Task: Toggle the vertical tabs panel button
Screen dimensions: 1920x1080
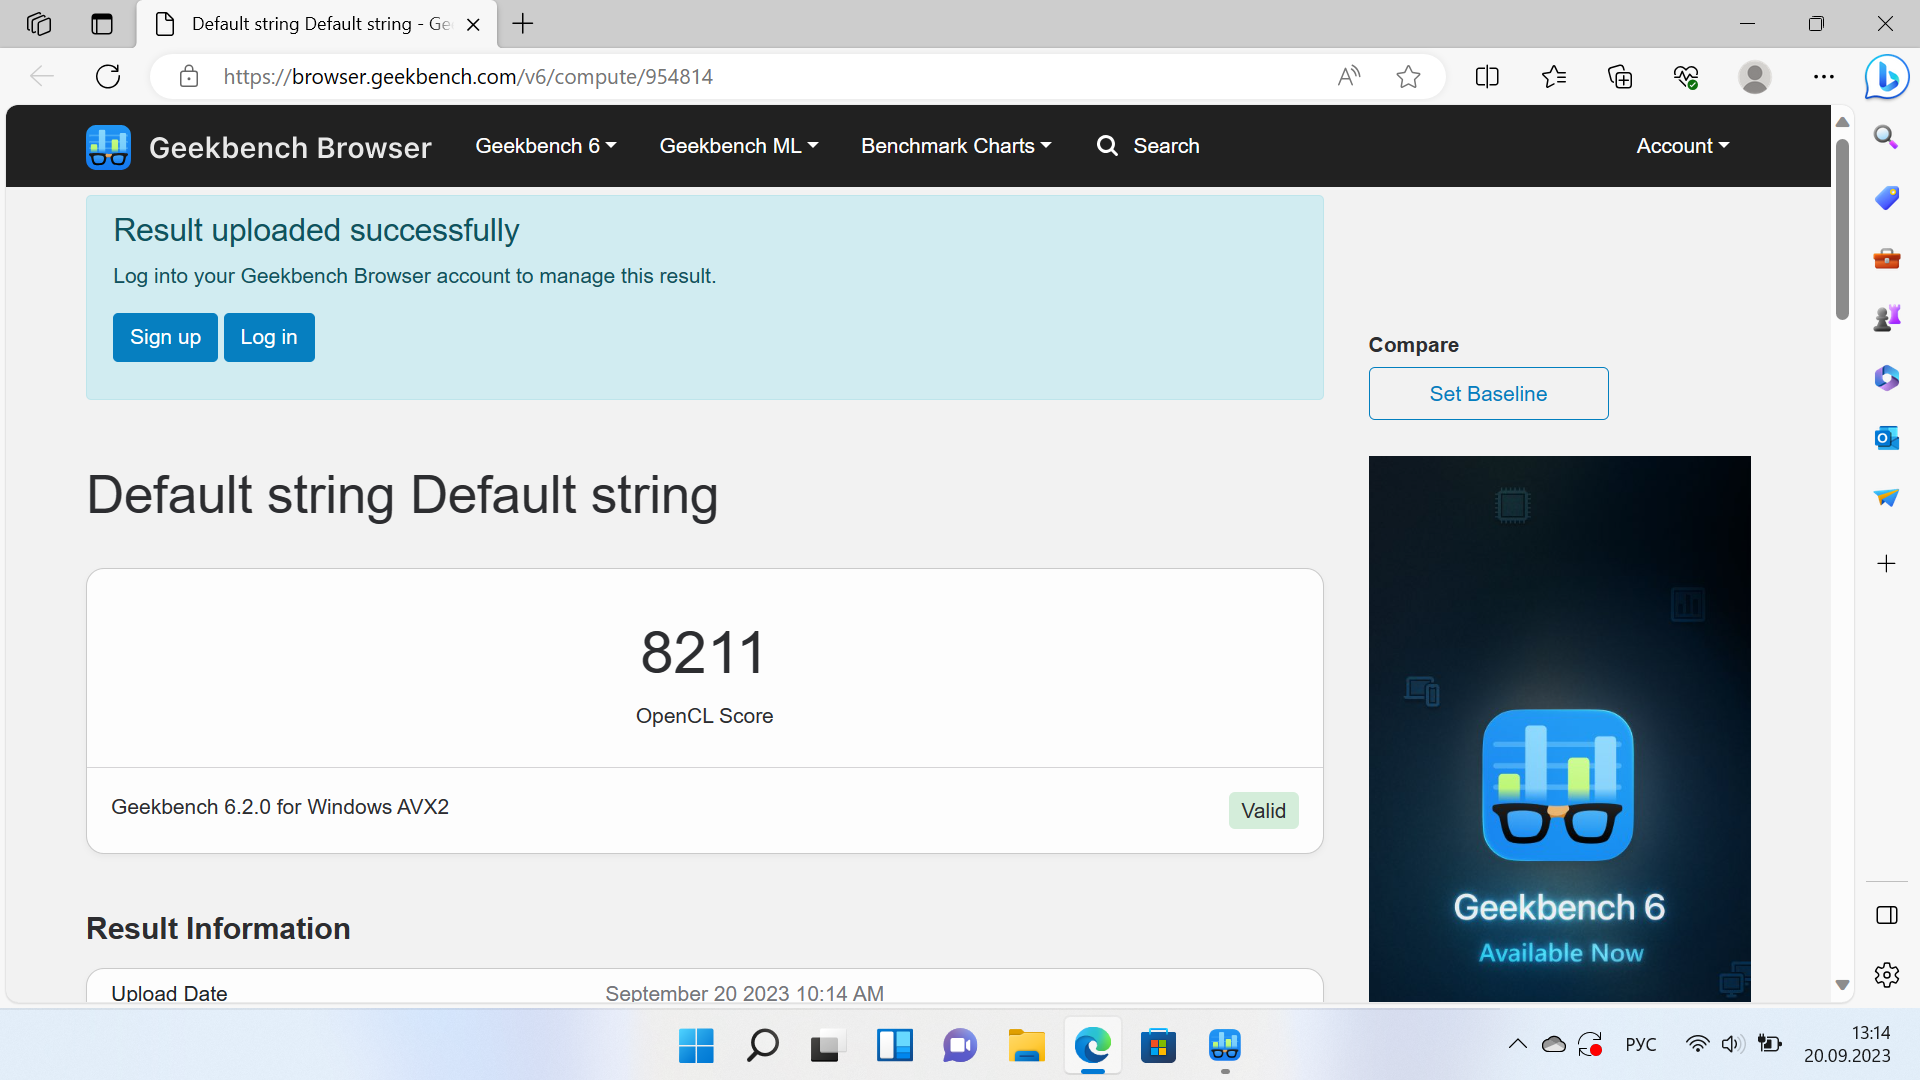Action: click(102, 24)
